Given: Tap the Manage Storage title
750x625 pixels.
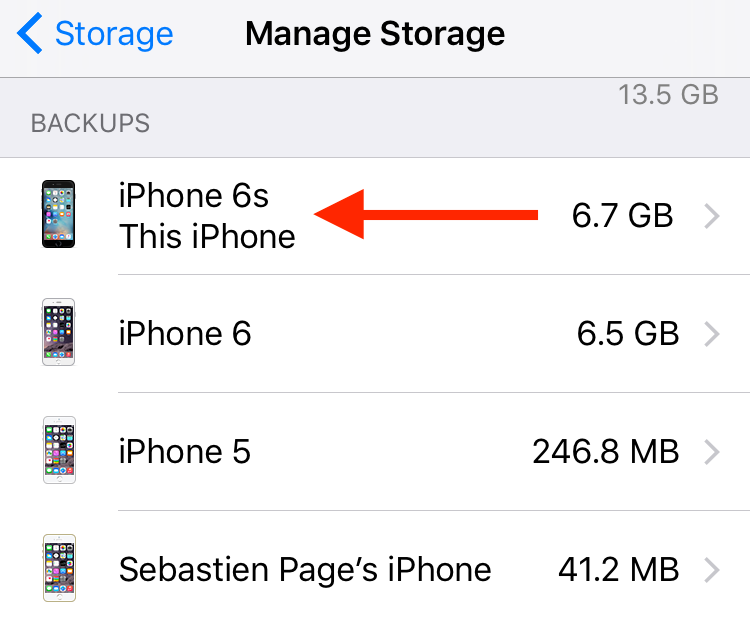Looking at the screenshot, I should (x=375, y=34).
